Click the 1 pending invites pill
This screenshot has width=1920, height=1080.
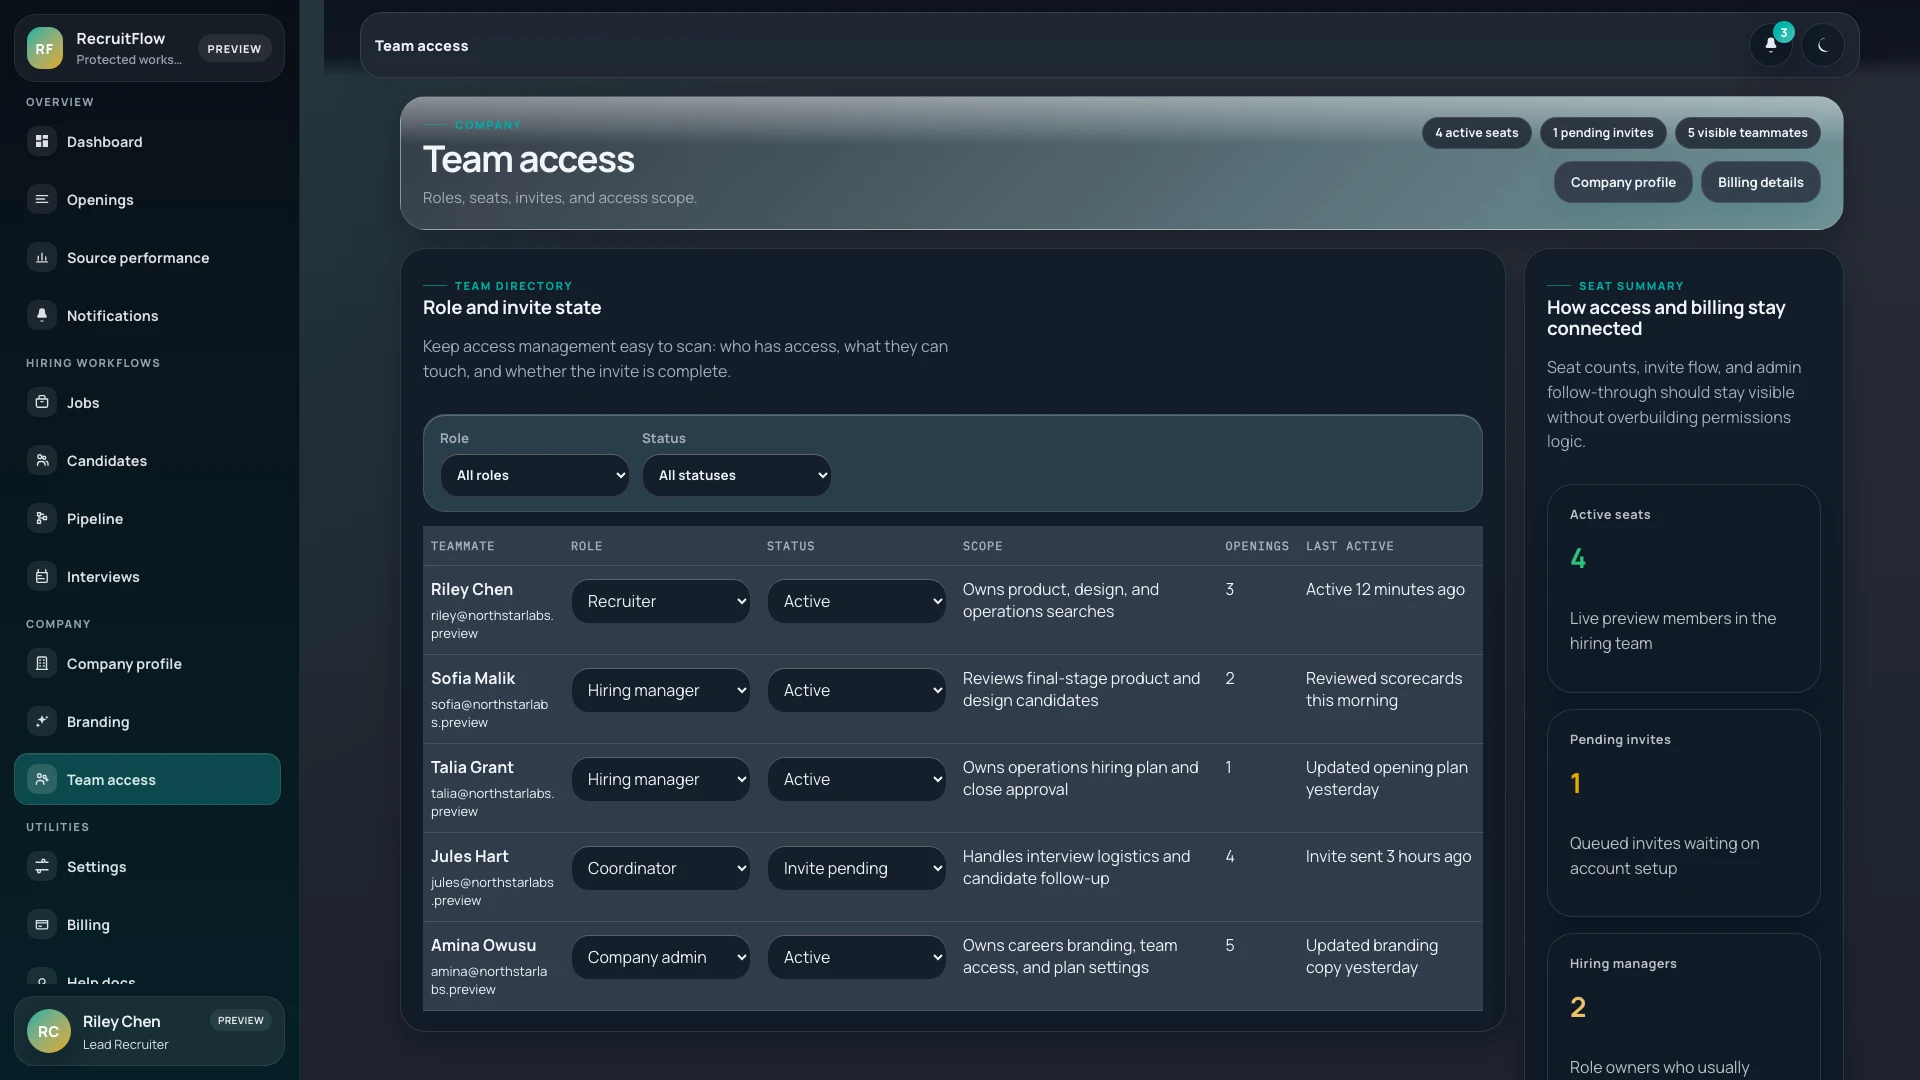pos(1603,133)
